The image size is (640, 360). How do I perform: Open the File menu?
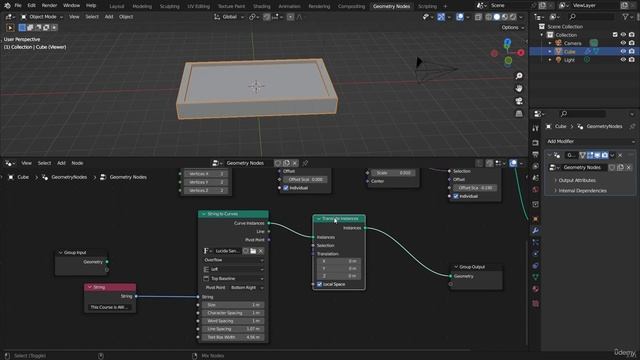point(18,6)
